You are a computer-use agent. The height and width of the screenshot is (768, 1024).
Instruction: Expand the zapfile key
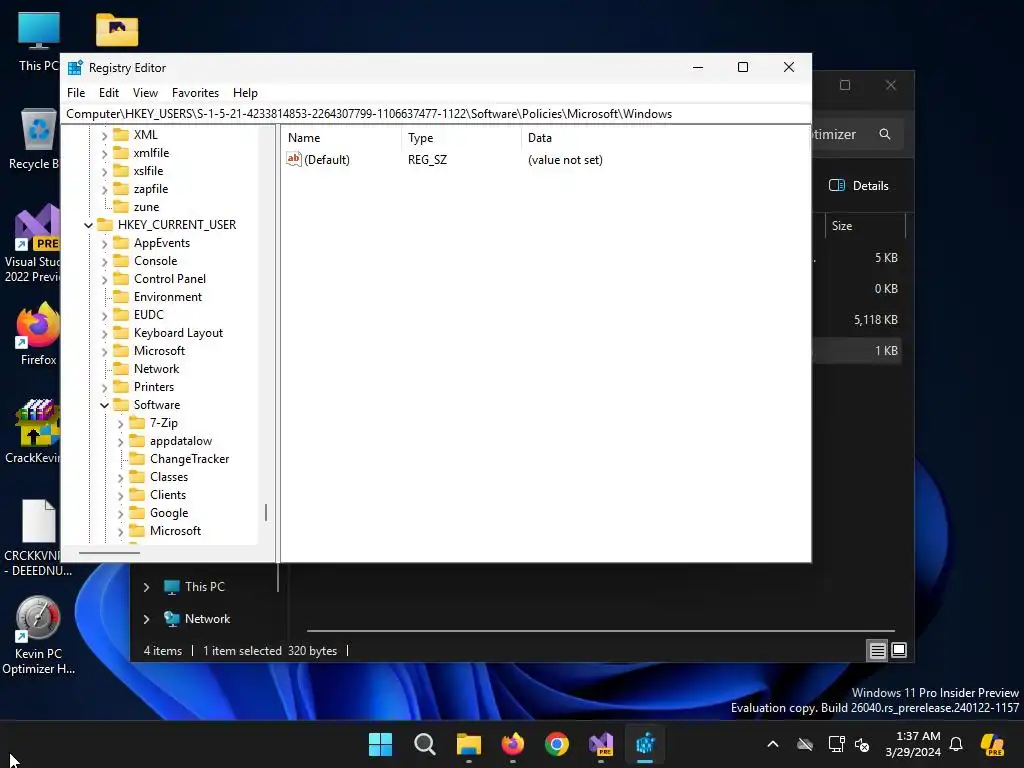(x=104, y=189)
